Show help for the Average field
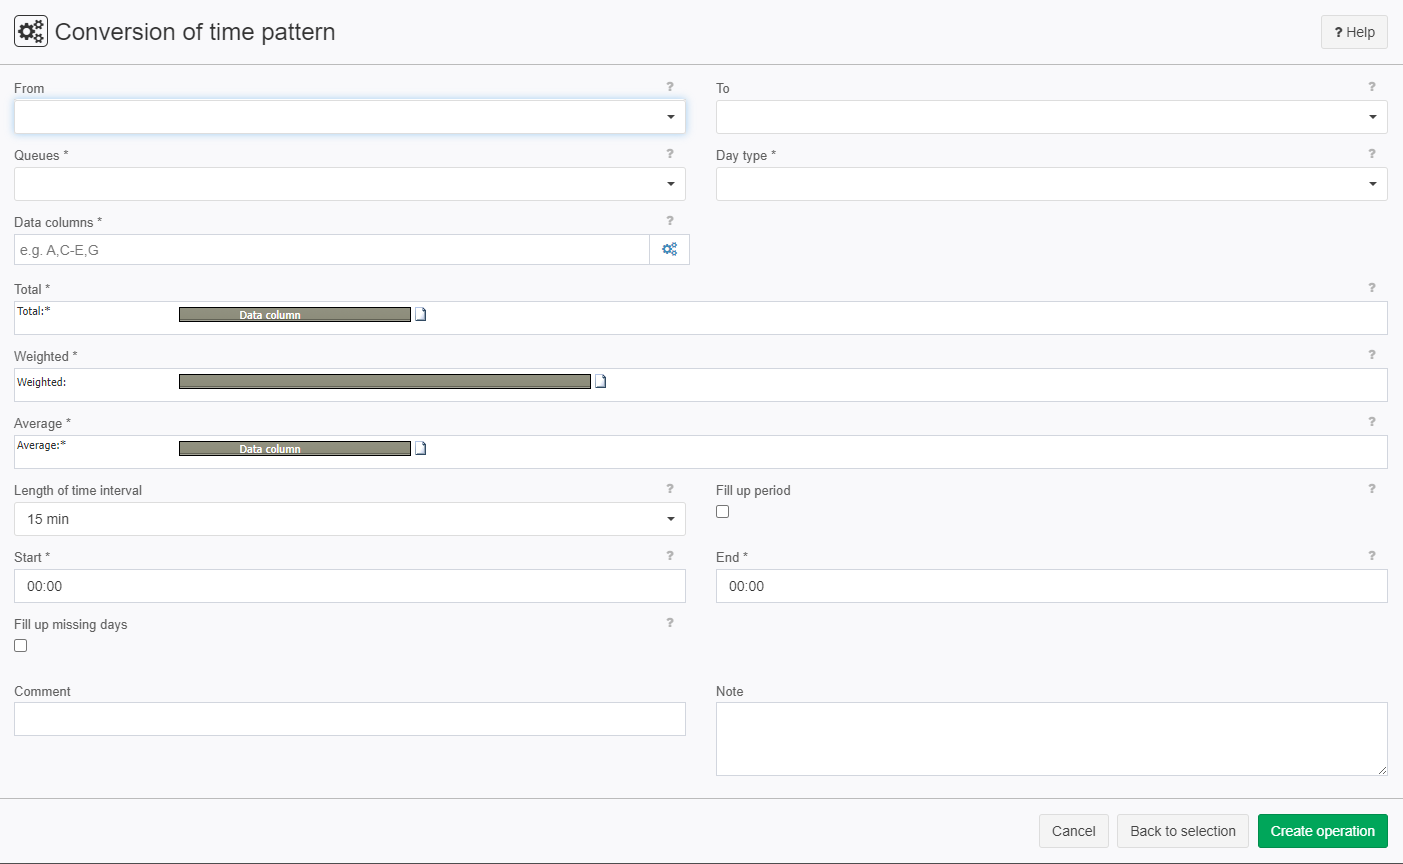The width and height of the screenshot is (1403, 864). (x=1372, y=422)
